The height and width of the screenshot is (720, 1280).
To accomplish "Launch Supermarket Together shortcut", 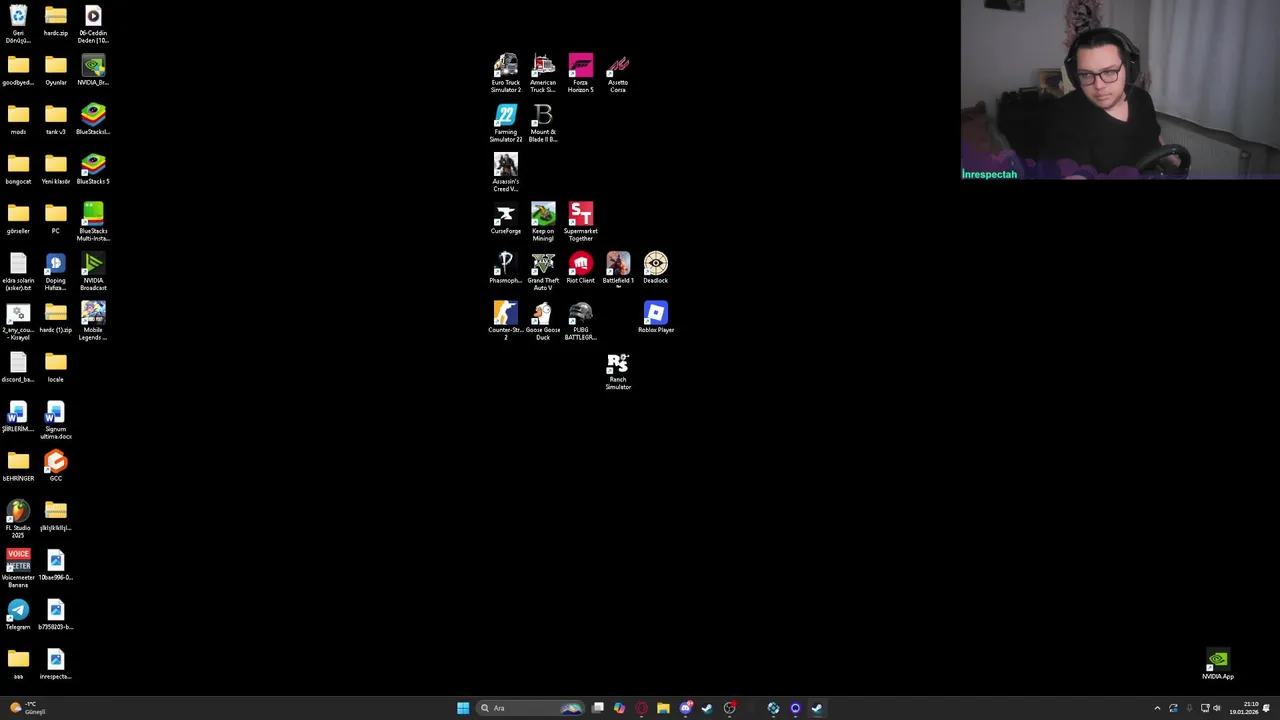I will (x=580, y=222).
